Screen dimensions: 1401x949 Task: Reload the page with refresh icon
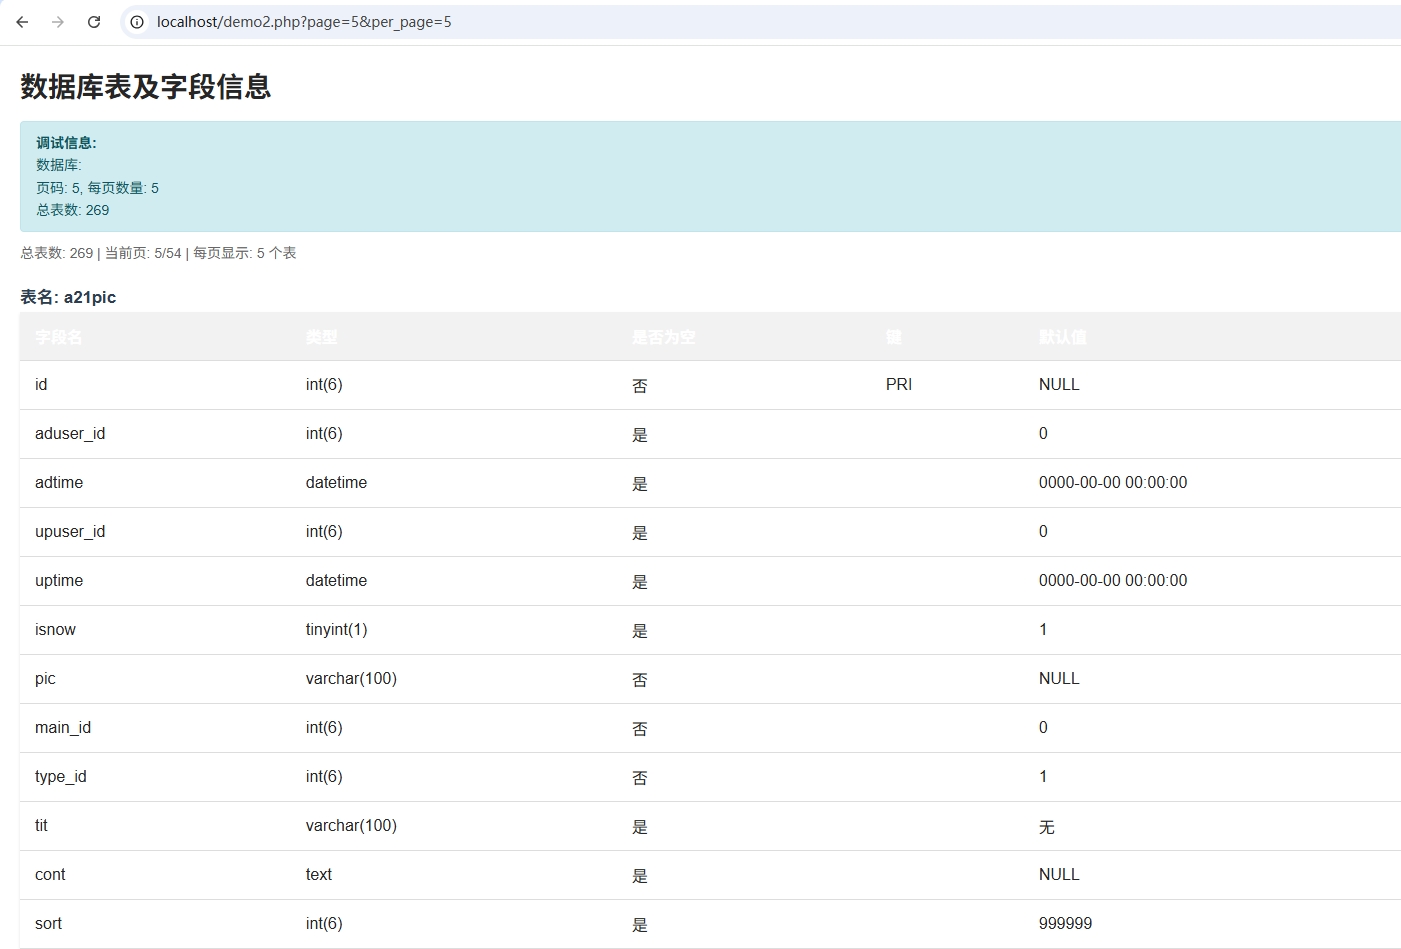(x=94, y=22)
